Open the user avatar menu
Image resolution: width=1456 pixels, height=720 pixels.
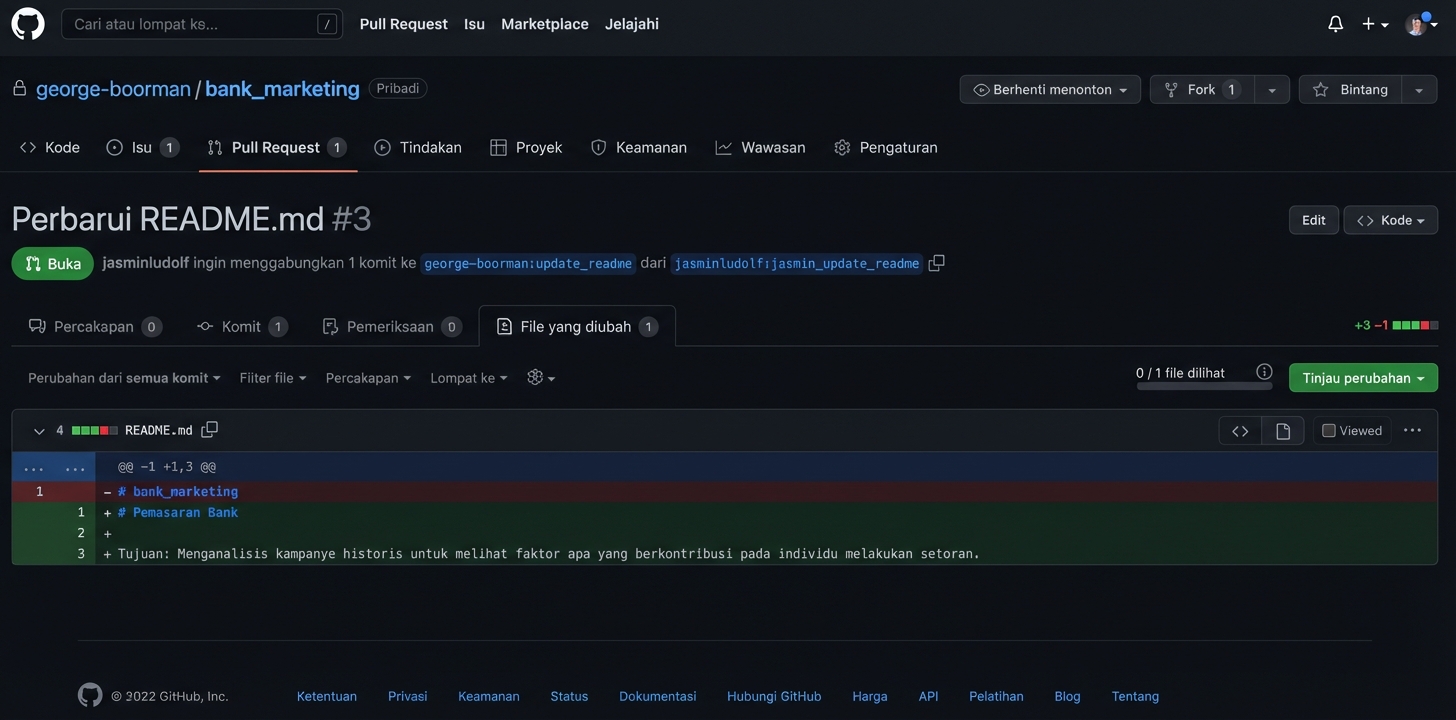click(1421, 24)
